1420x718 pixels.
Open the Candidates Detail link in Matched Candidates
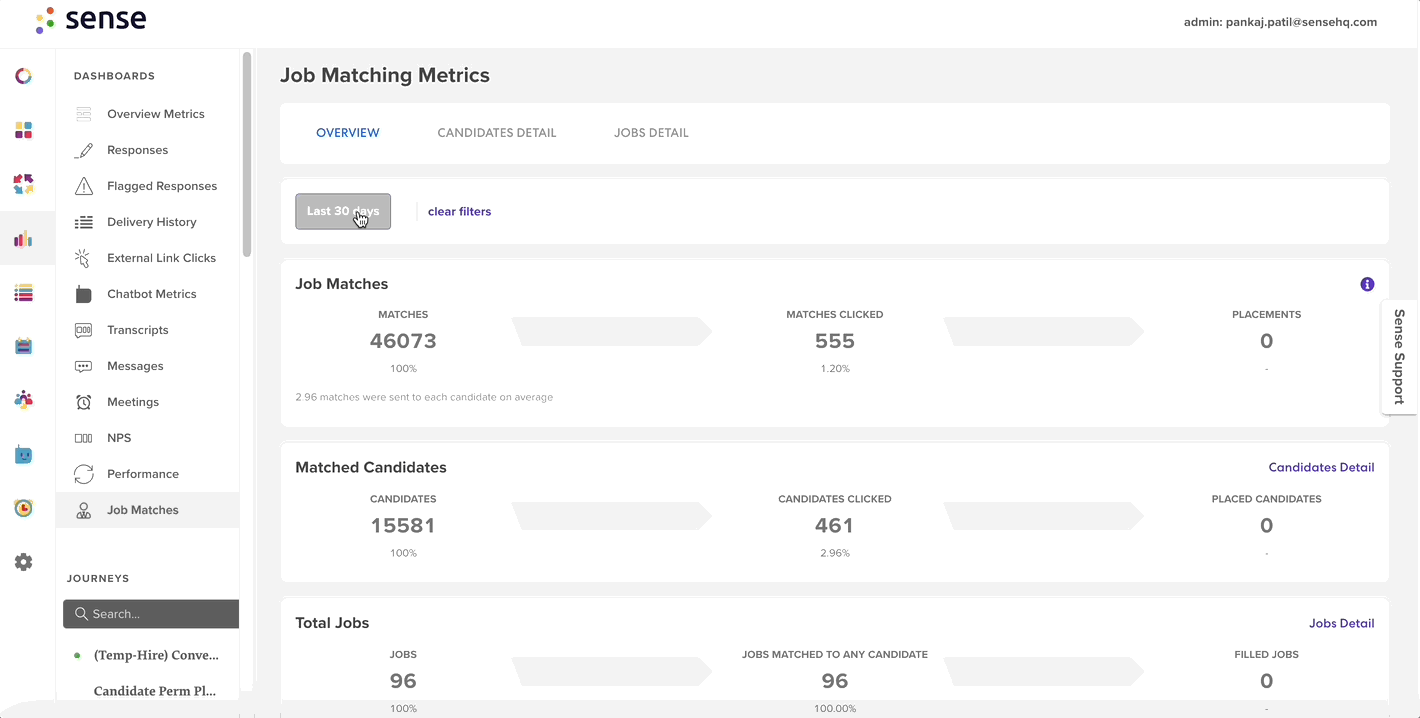(x=1321, y=467)
